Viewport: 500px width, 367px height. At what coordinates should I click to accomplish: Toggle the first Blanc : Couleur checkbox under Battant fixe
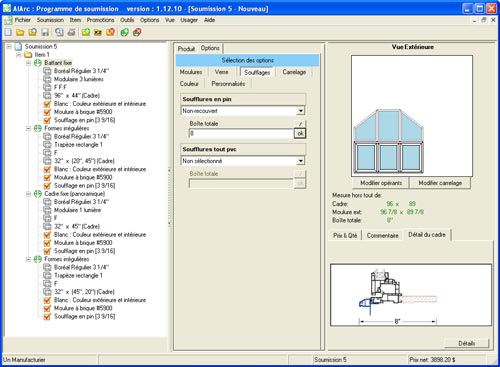pos(47,104)
